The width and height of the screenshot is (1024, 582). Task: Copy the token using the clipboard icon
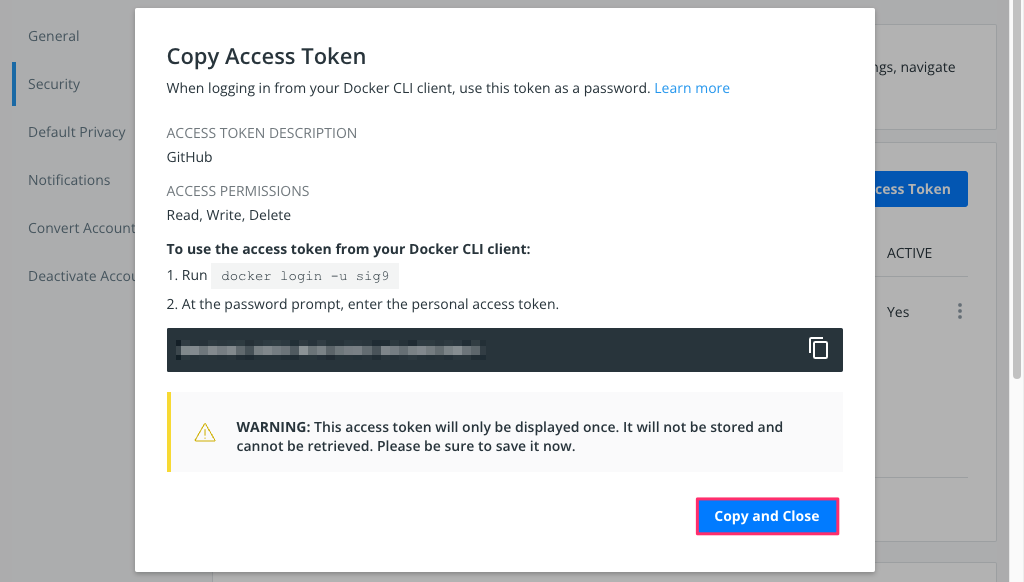click(x=818, y=348)
